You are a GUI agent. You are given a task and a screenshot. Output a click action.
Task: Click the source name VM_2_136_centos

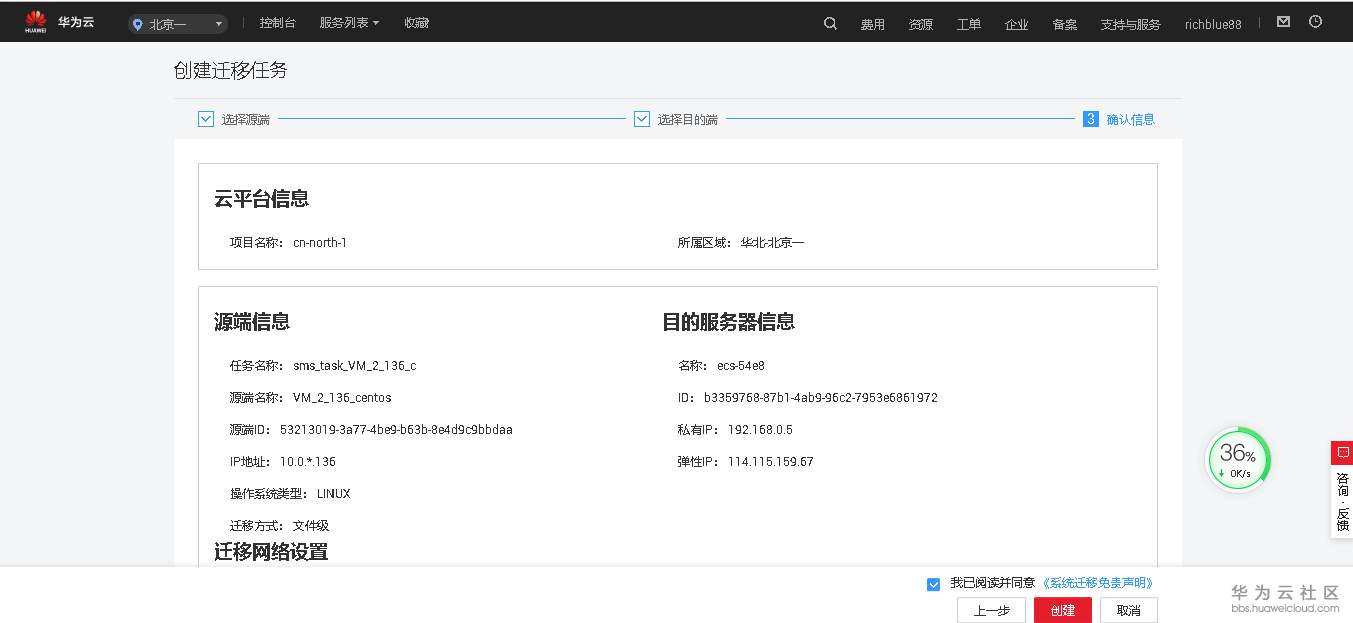tap(342, 398)
